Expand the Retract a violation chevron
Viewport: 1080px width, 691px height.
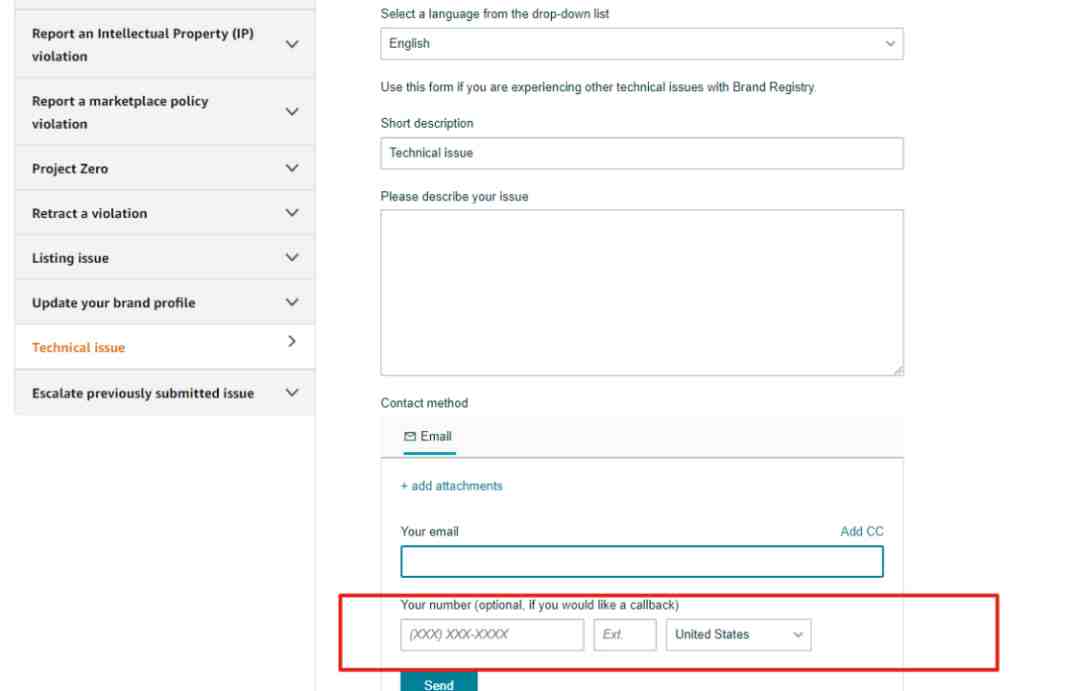point(292,213)
